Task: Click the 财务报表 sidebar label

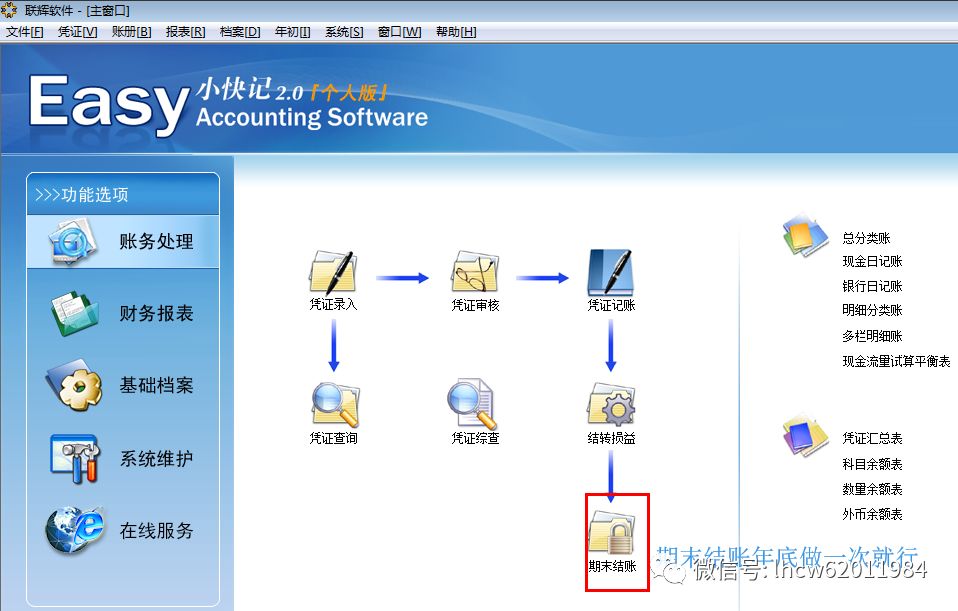Action: 156,313
